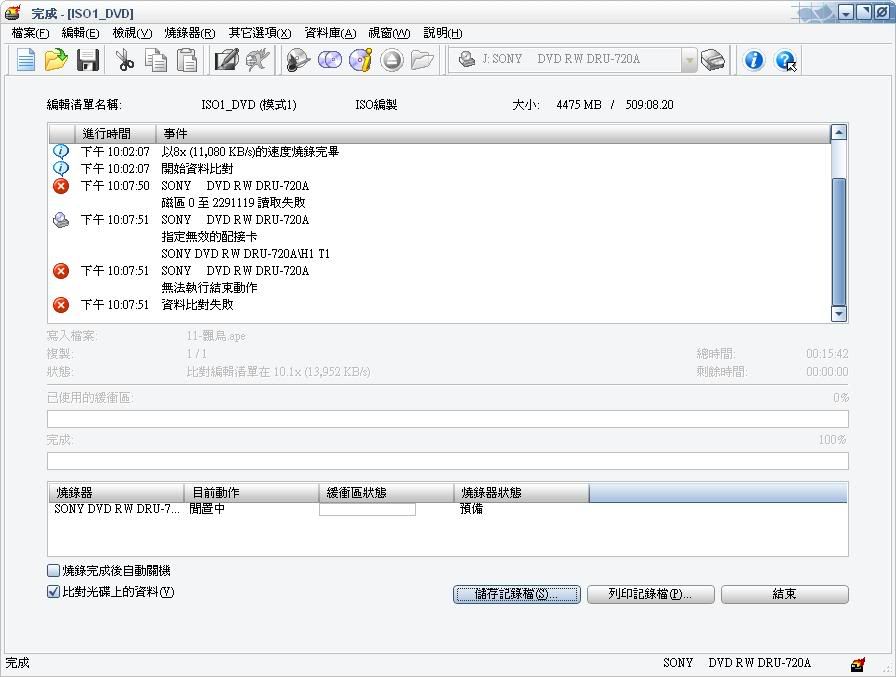
Task: Eject the disc with the eject icon
Action: (391, 59)
